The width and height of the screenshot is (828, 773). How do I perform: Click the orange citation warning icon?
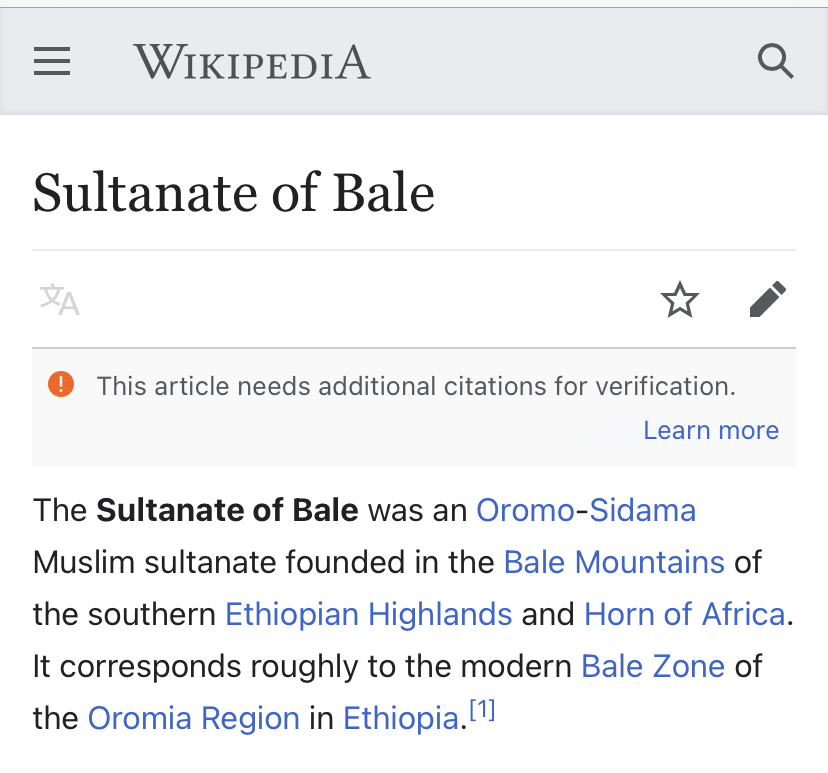tap(61, 384)
